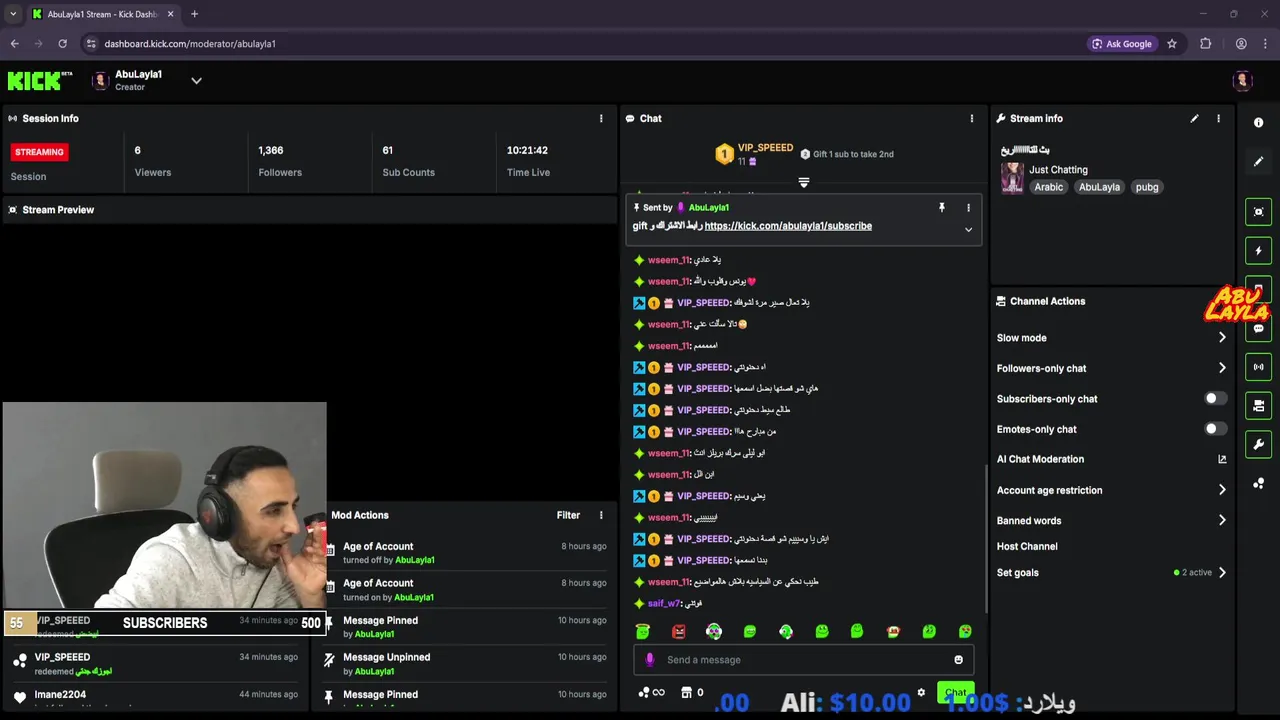Click Ask Google button

[x=1120, y=44]
